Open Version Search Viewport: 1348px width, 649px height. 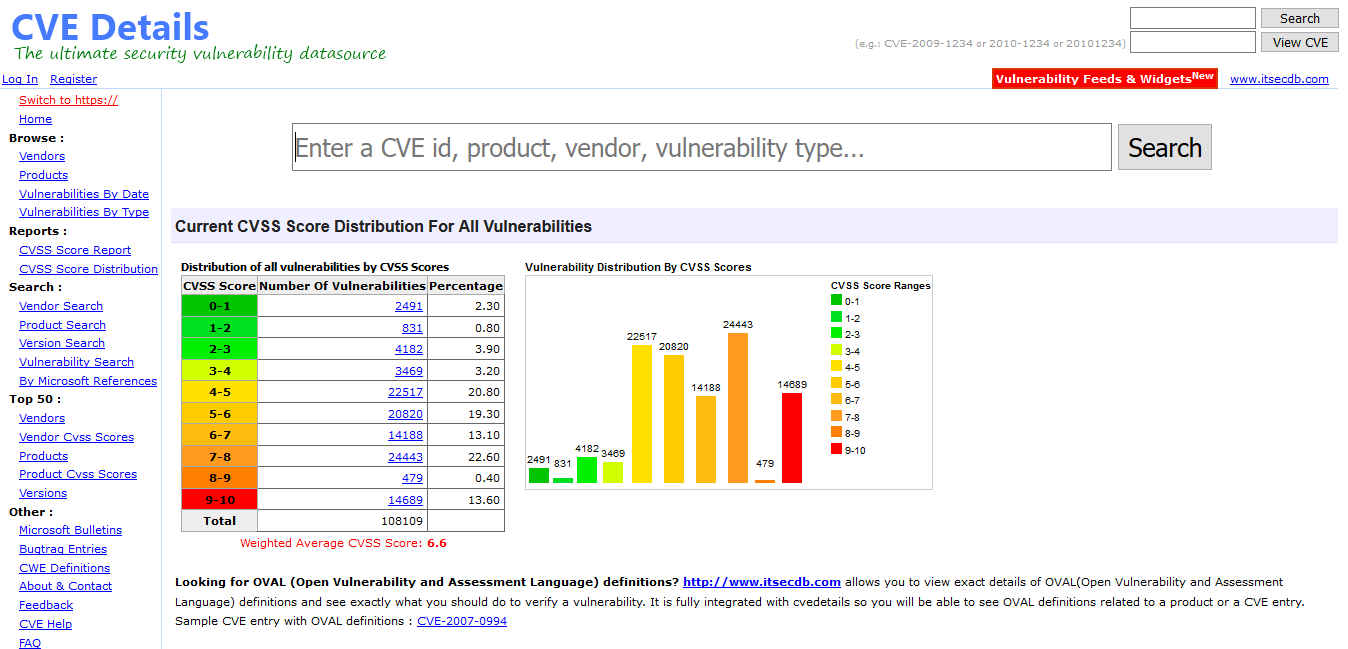pyautogui.click(x=62, y=343)
